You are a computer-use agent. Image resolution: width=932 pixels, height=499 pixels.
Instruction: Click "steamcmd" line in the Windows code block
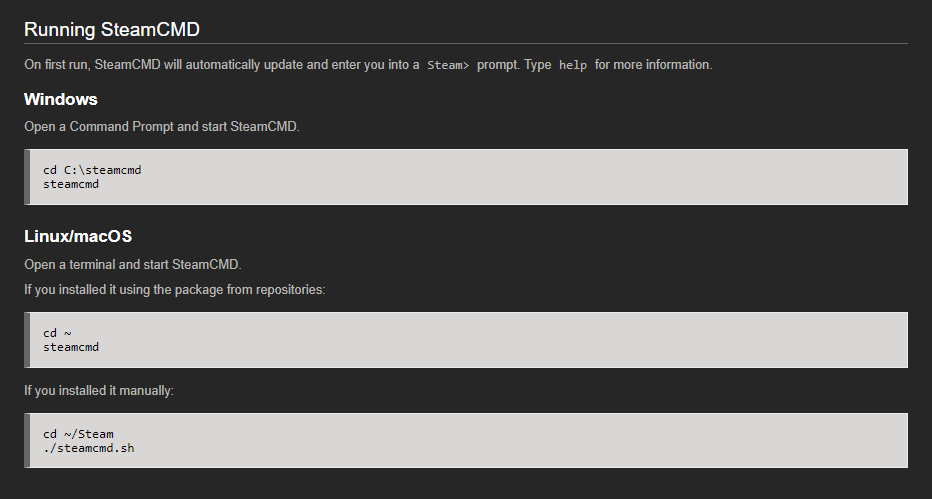pyautogui.click(x=71, y=184)
